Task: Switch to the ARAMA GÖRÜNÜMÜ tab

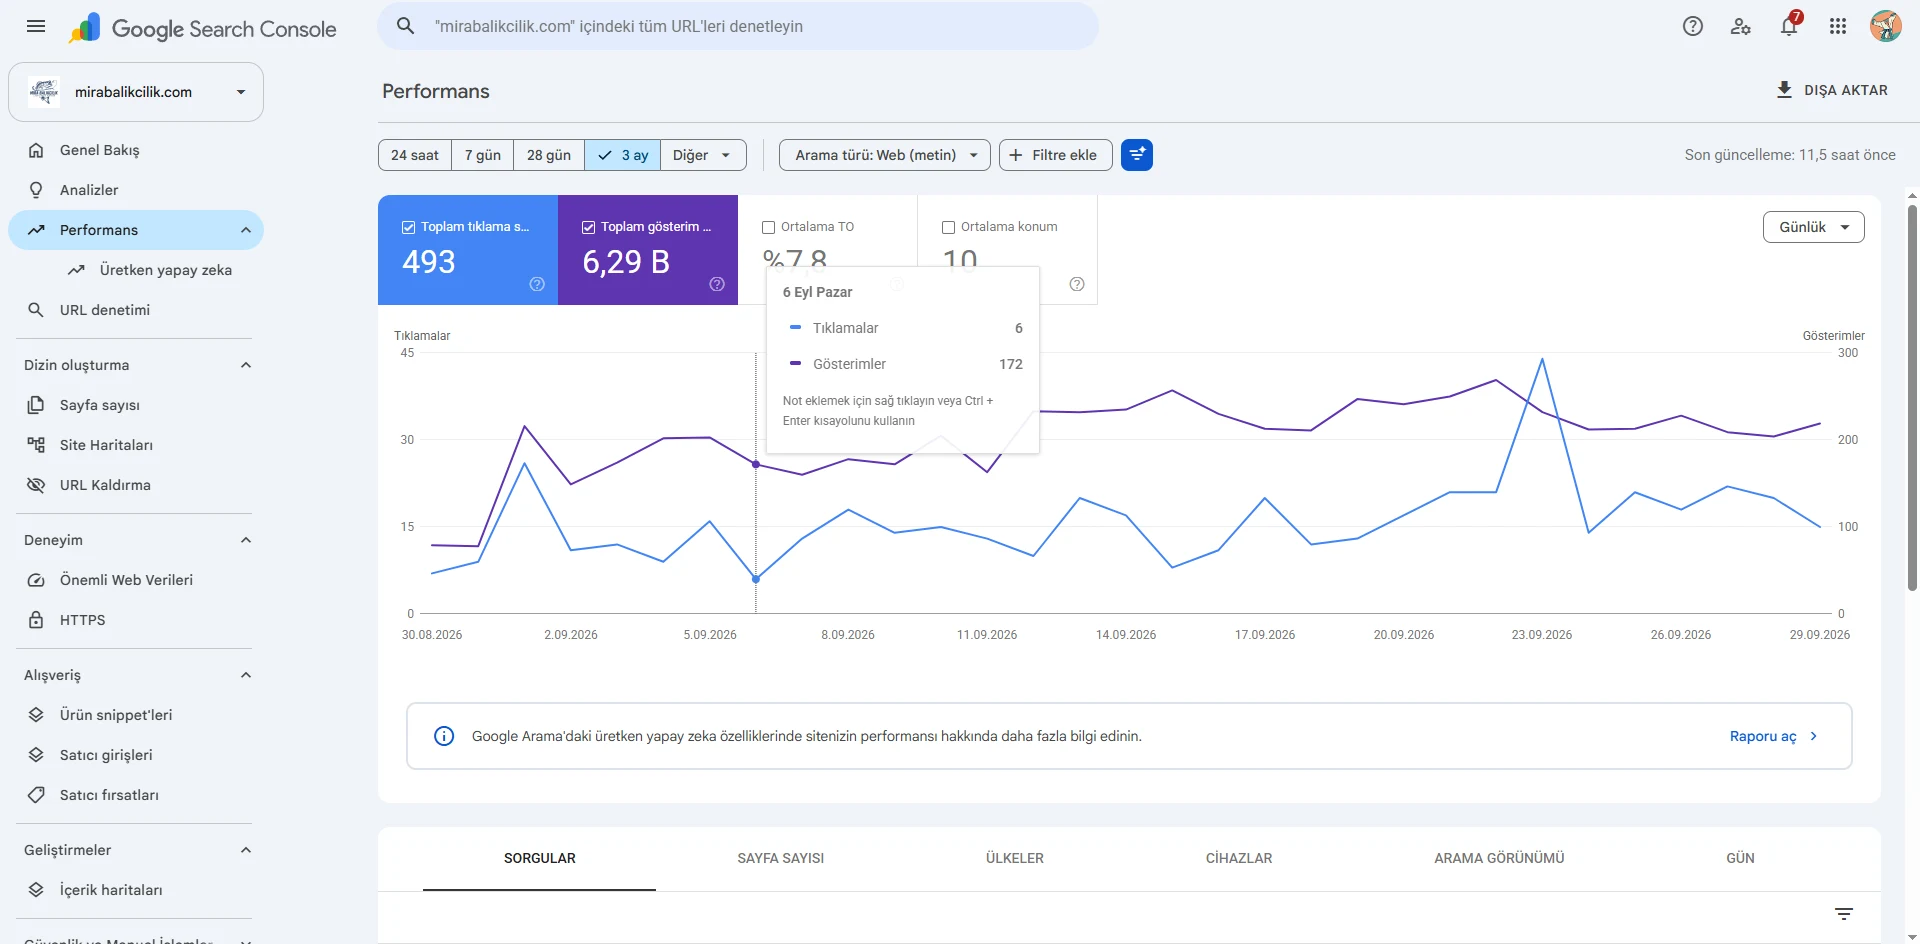Action: (1499, 858)
